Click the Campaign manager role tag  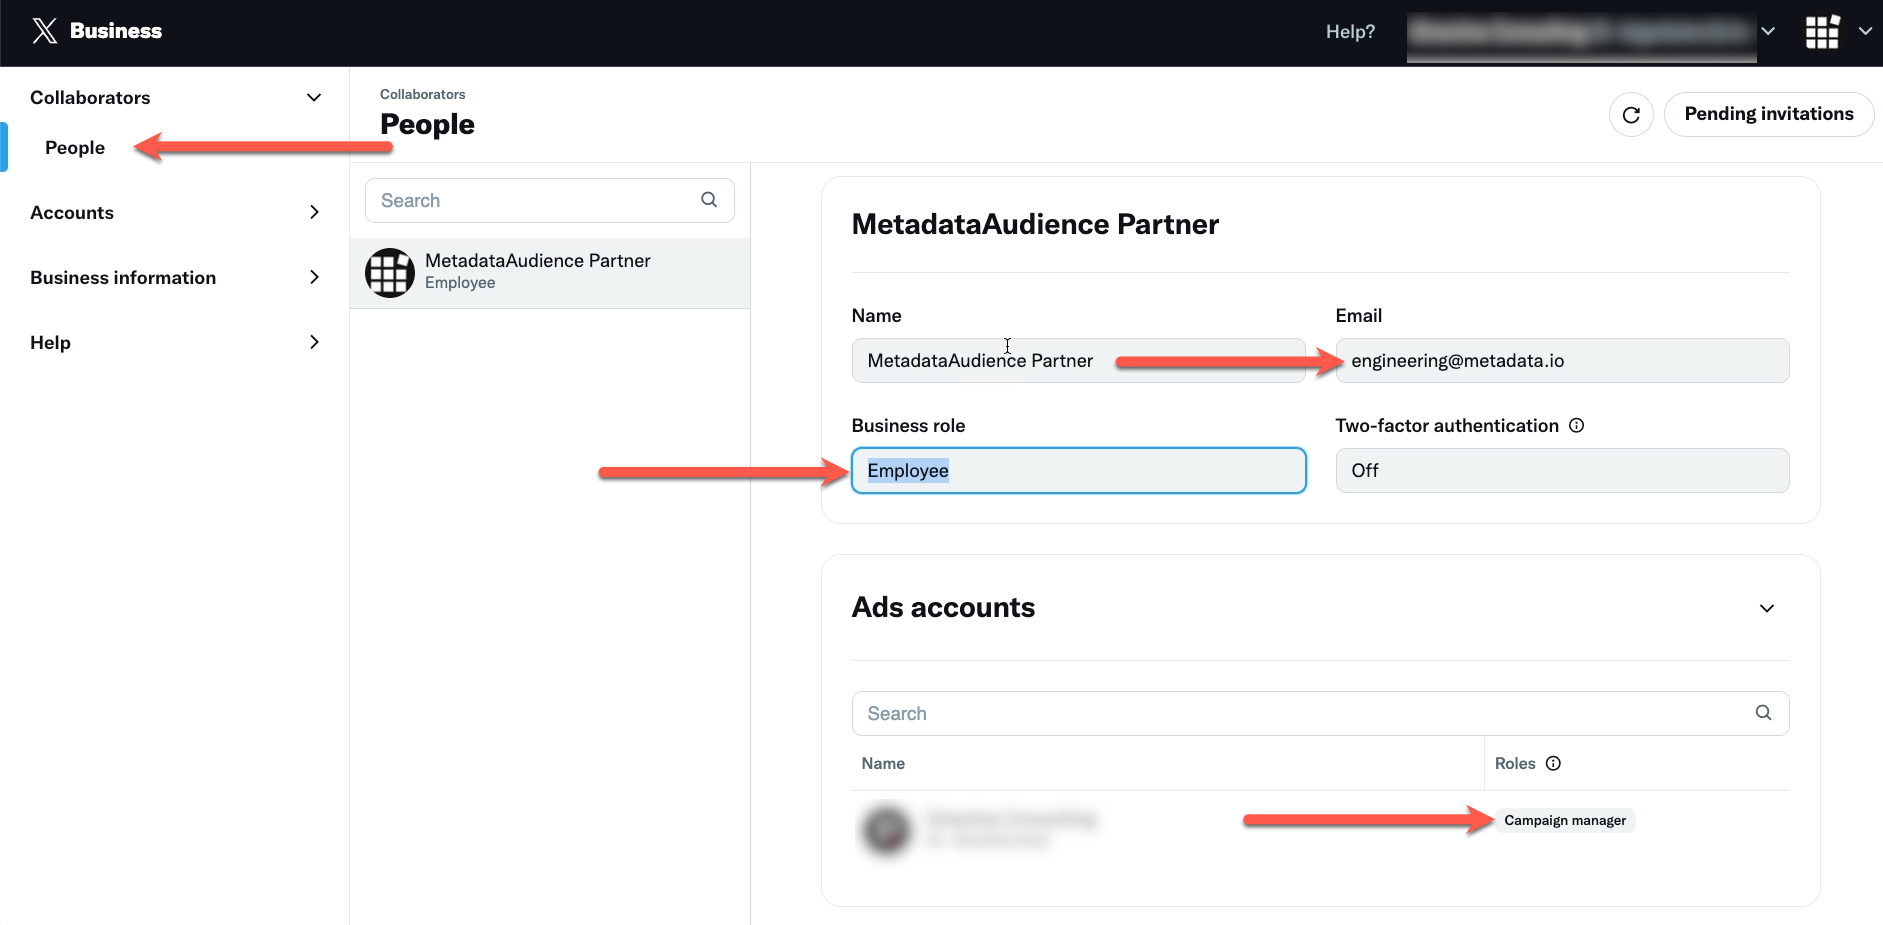tap(1564, 821)
